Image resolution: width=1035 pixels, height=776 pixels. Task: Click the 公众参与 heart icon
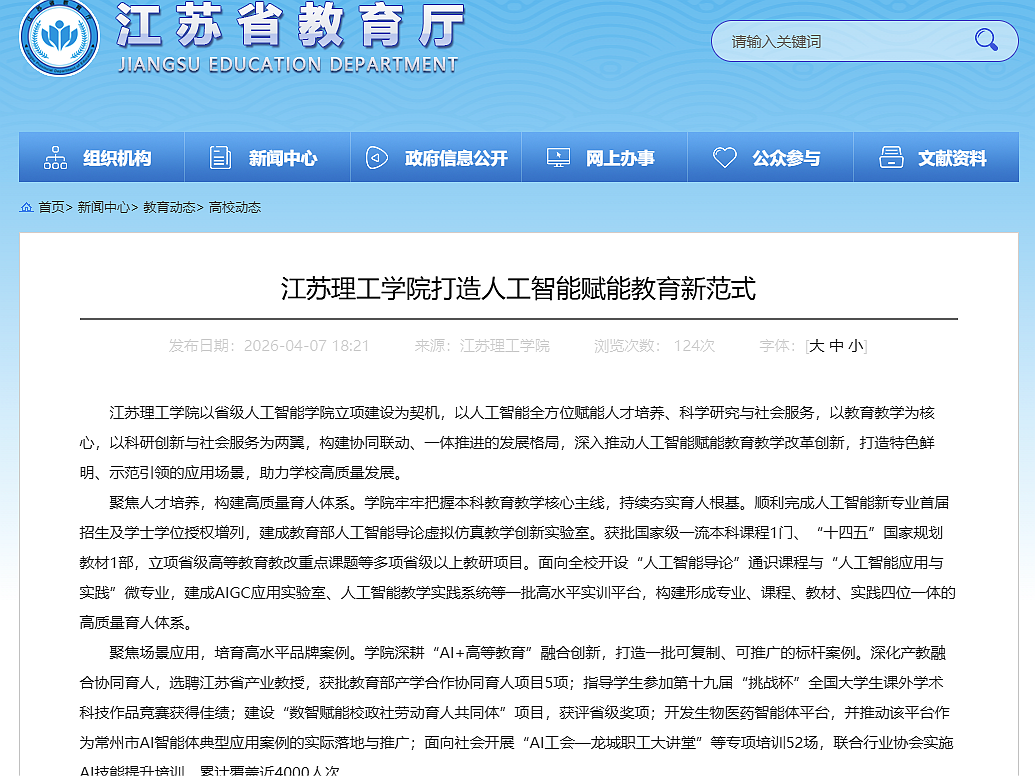click(x=724, y=158)
